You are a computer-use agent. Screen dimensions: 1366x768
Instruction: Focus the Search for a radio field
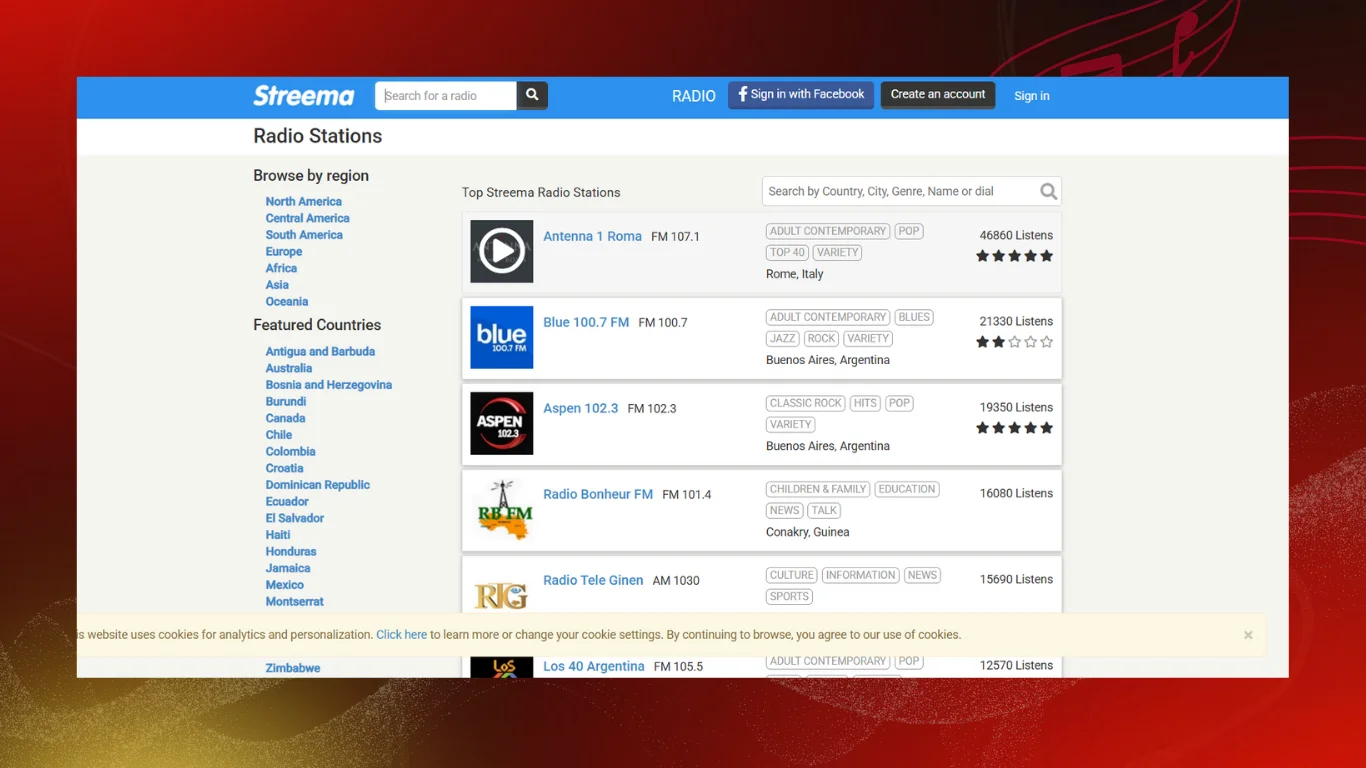(x=446, y=96)
